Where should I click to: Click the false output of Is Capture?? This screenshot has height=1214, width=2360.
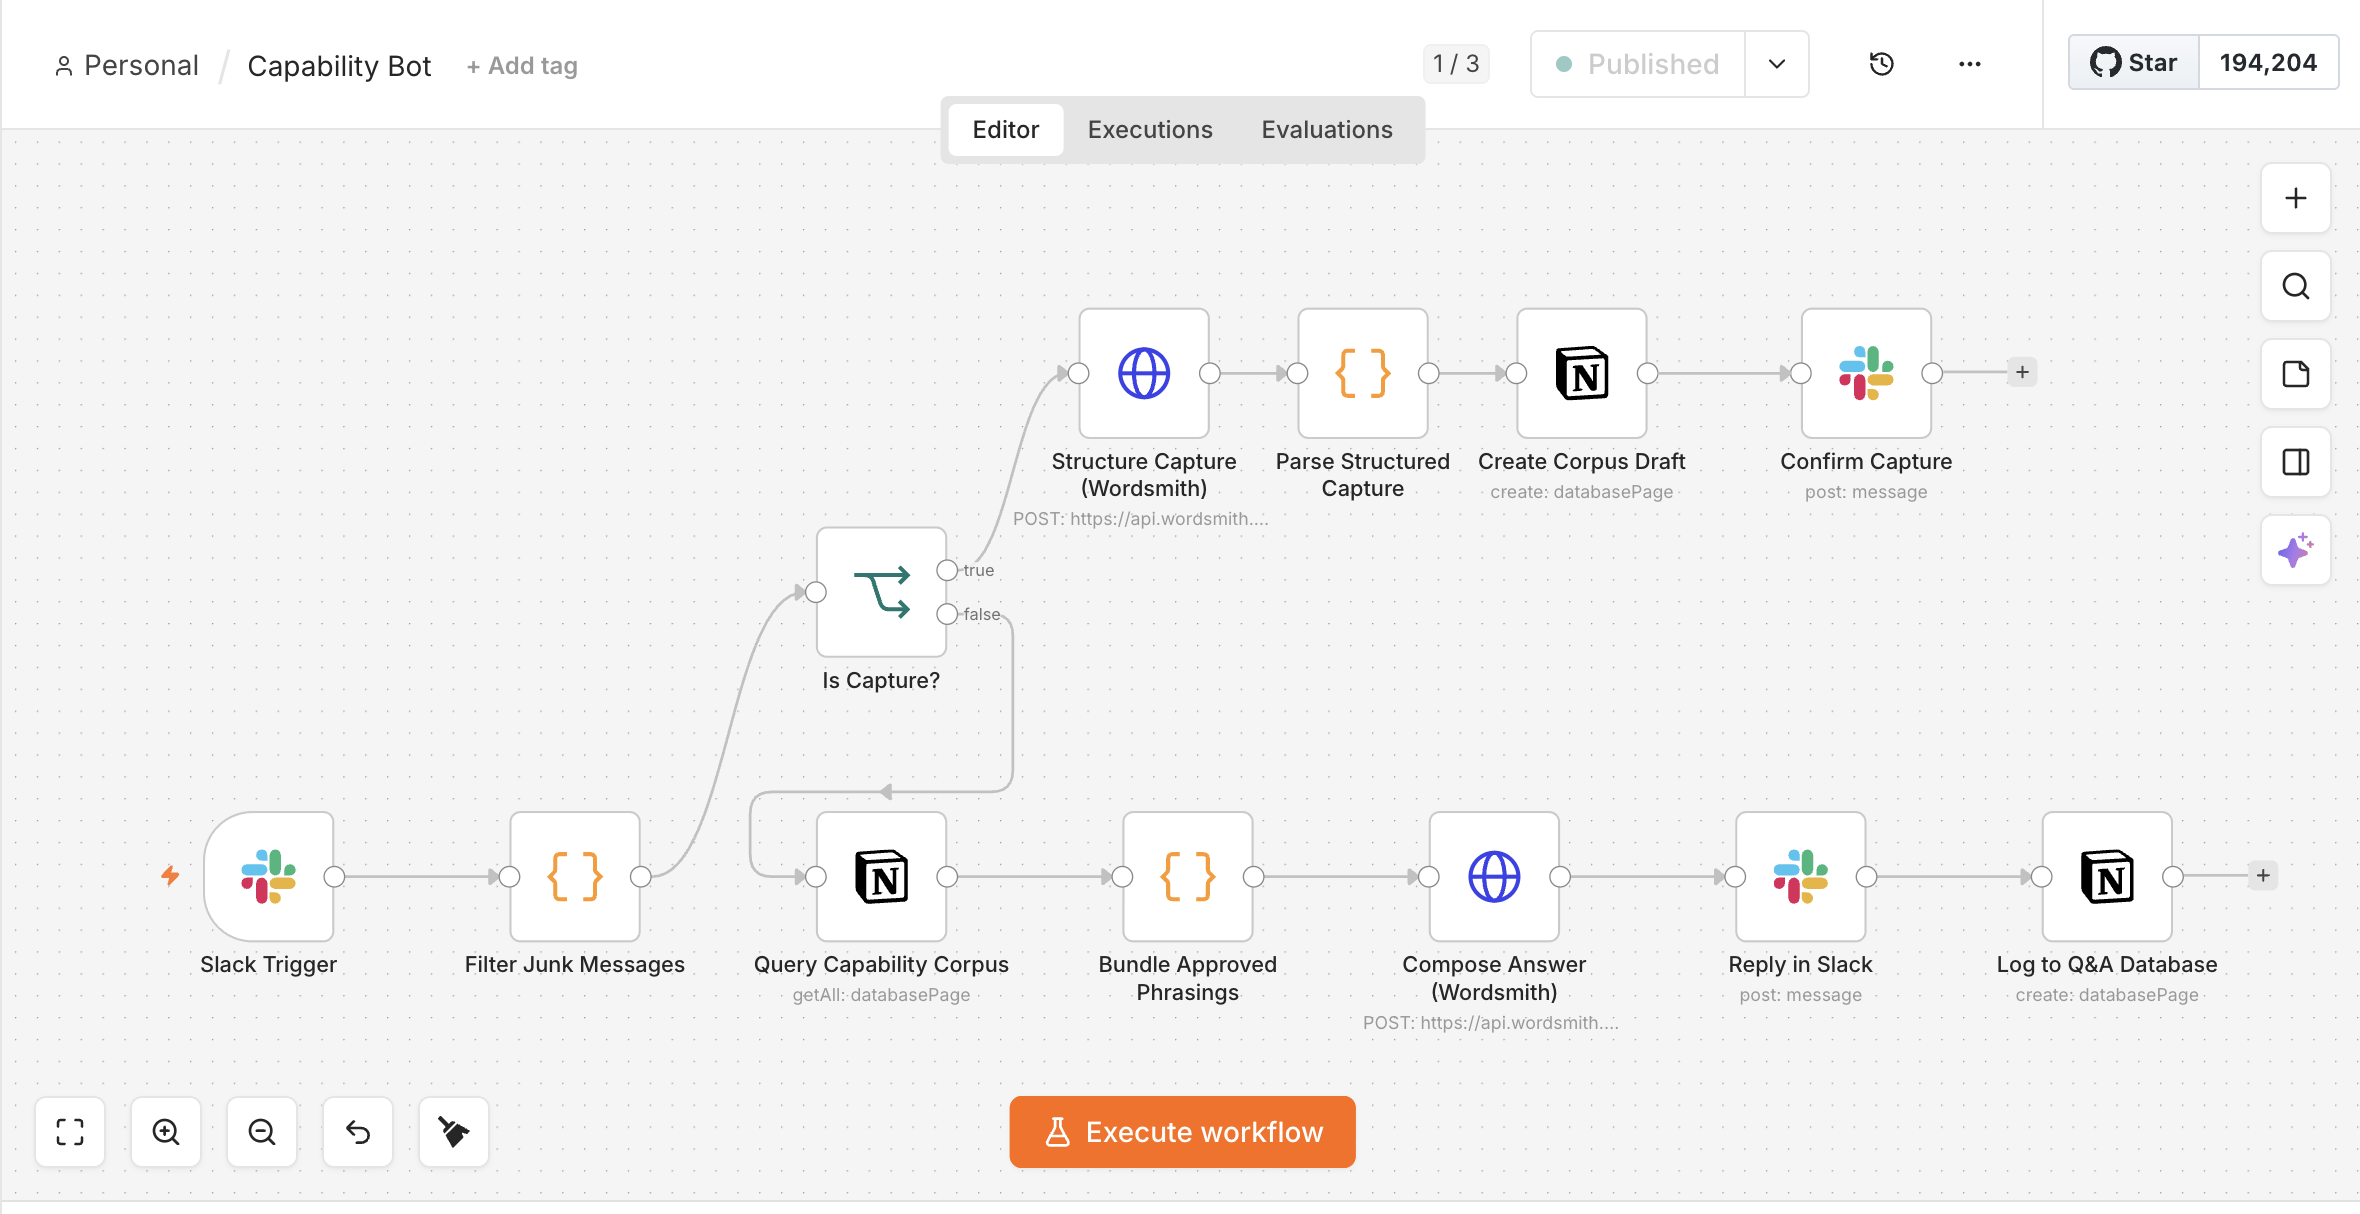point(948,614)
